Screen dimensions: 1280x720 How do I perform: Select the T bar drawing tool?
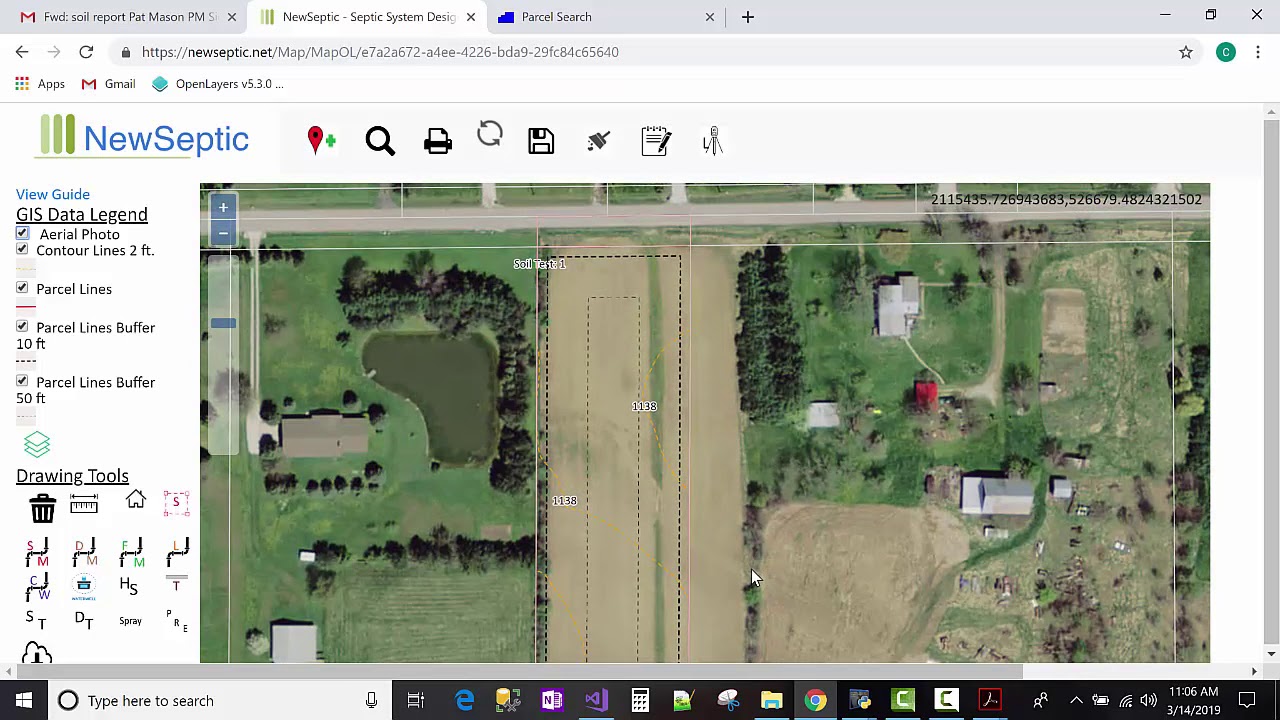coord(176,583)
